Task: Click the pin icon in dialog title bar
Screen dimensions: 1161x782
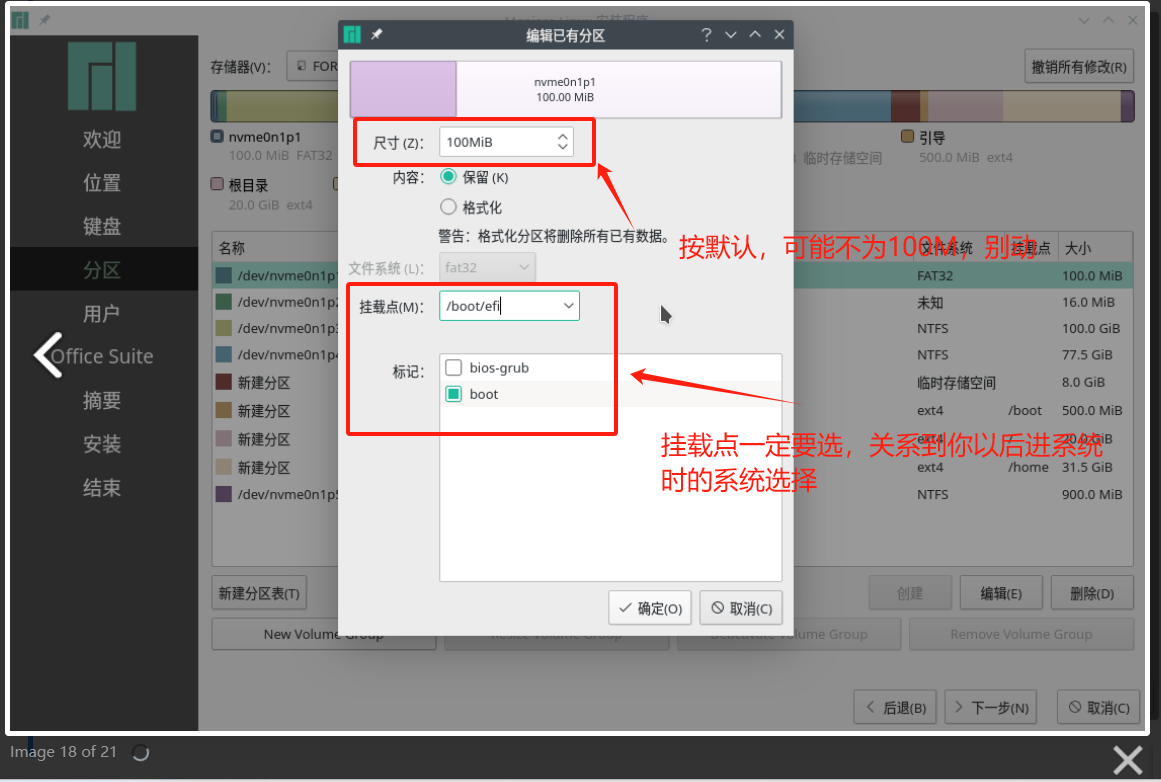Action: click(x=377, y=35)
